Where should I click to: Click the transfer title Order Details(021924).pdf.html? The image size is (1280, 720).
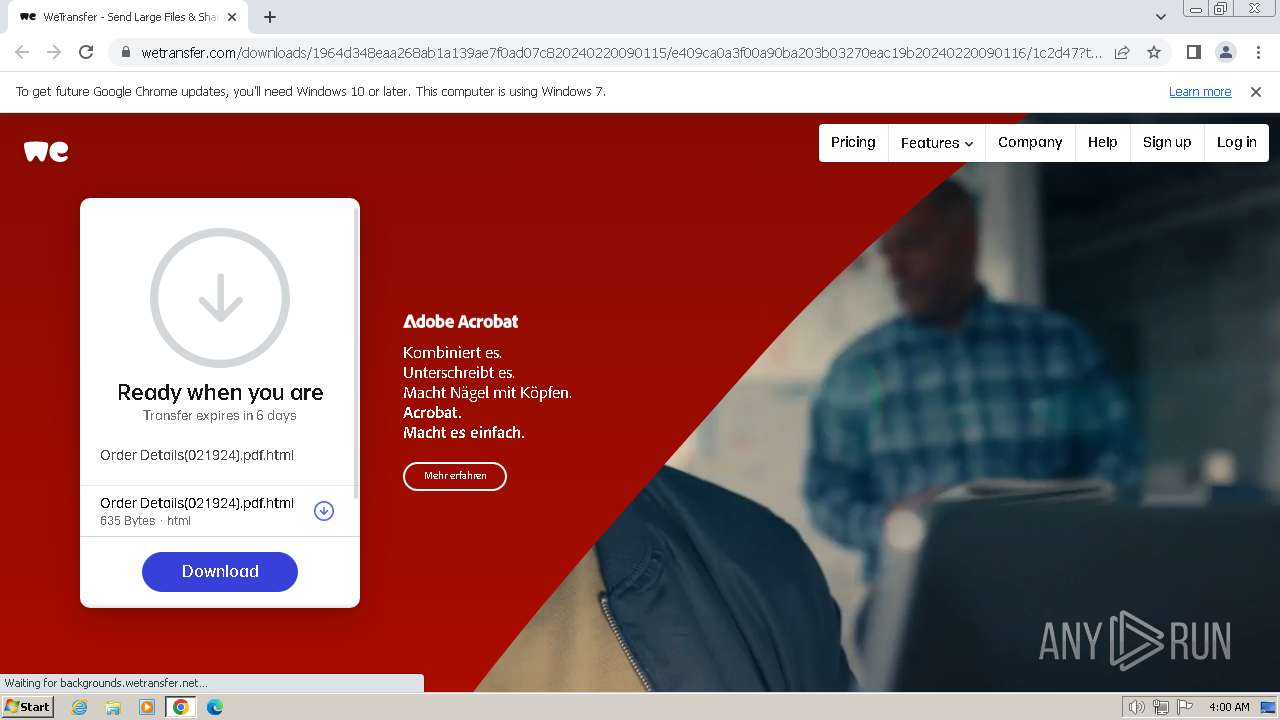tap(197, 455)
